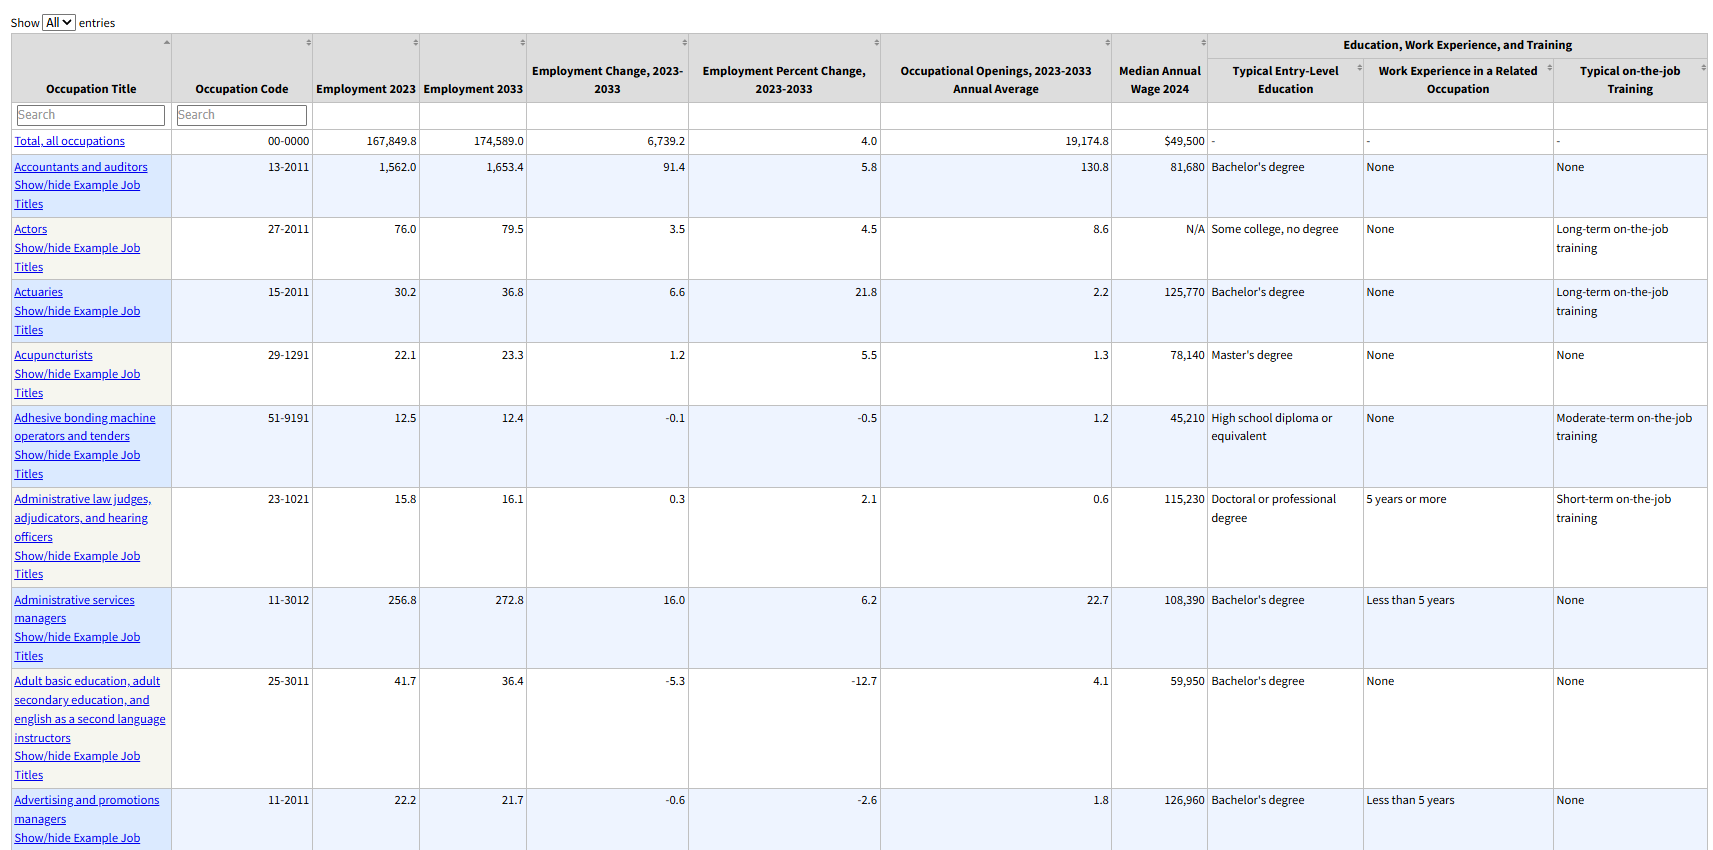
Task: Show example job titles for Acupuncturists
Action: click(77, 384)
